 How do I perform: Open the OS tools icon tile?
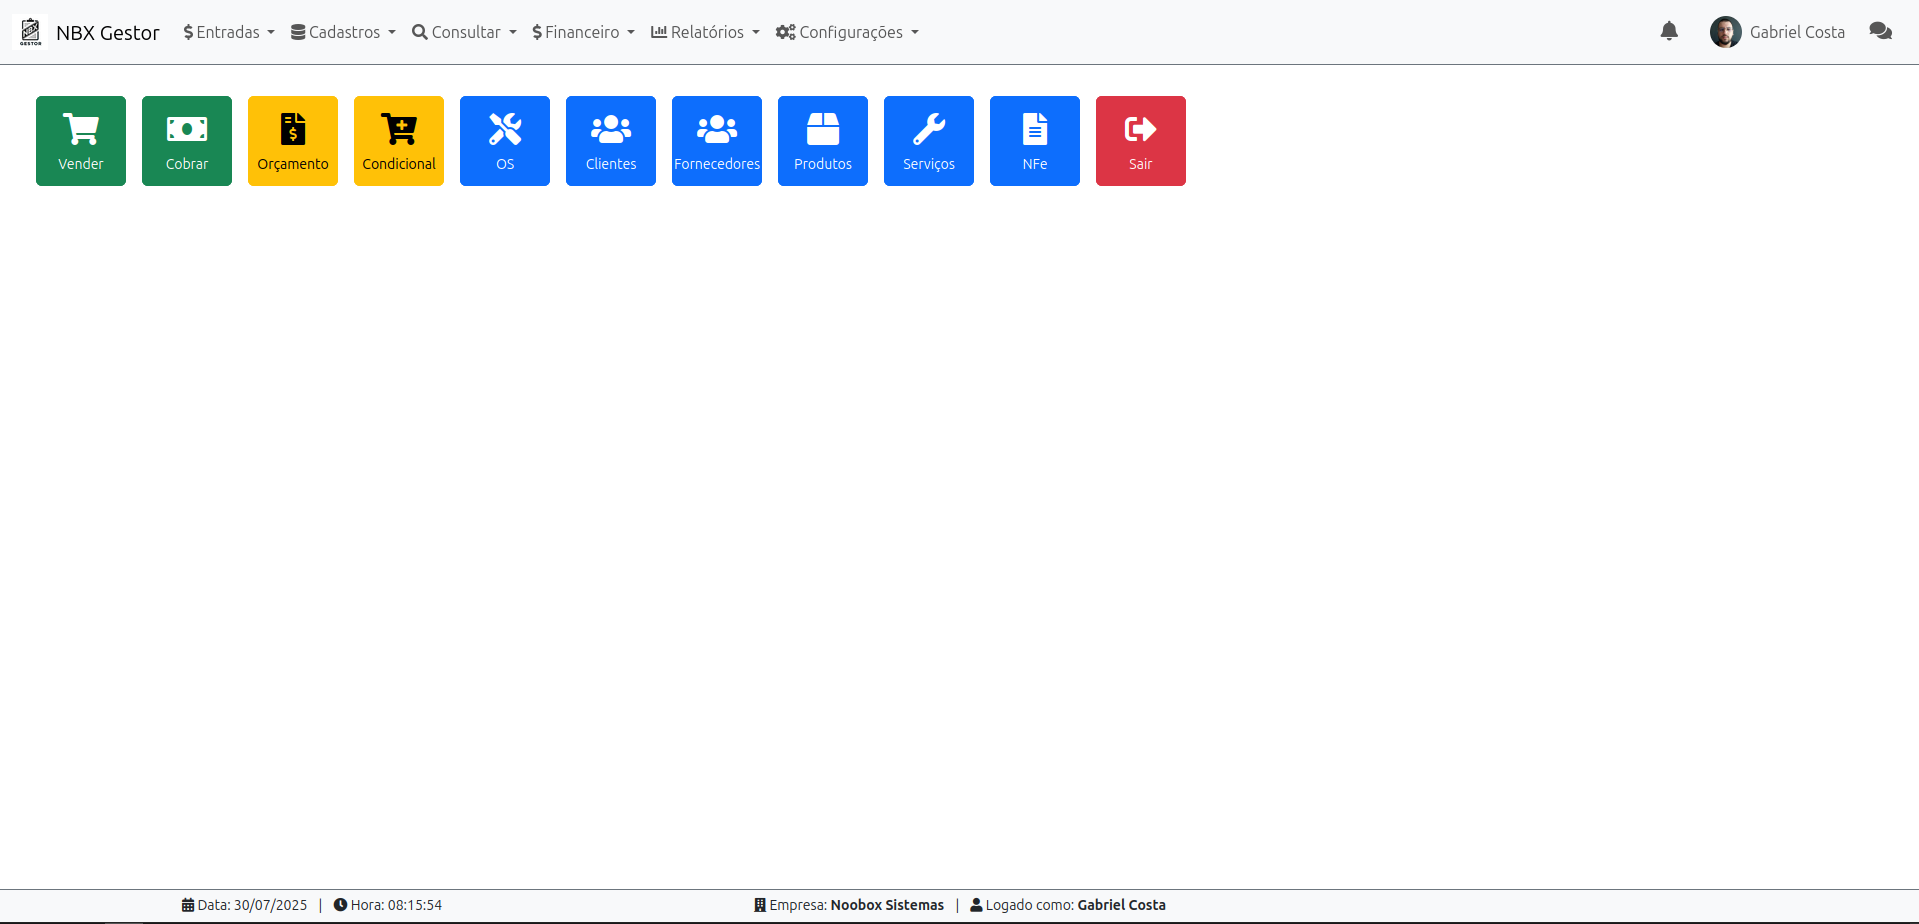pos(504,140)
